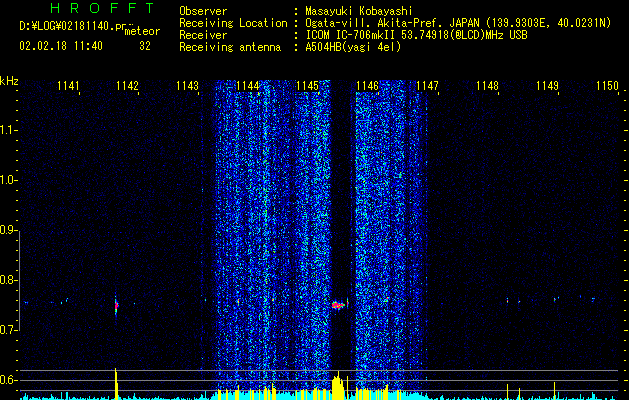Click the date stamp 02.02.18 11:40

click(61, 46)
